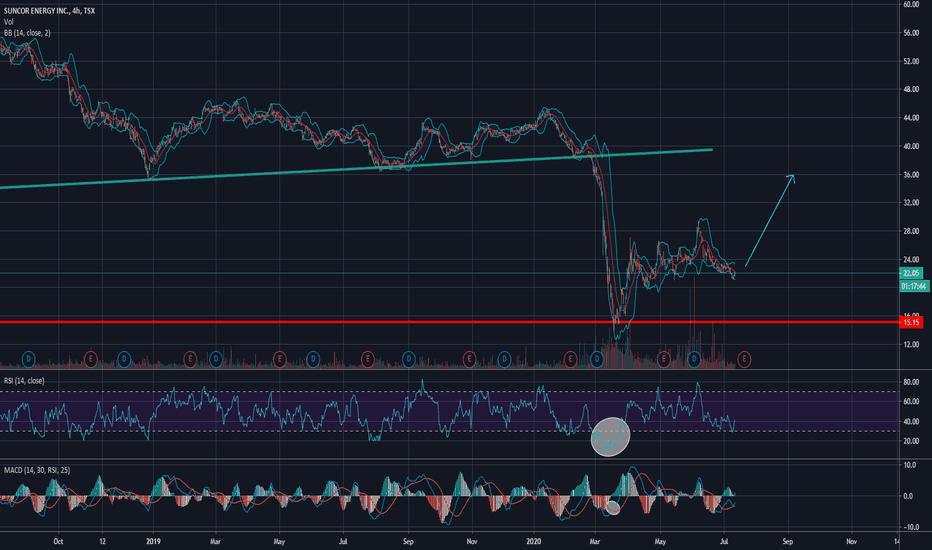Click the 36.00 price axis label
This screenshot has width=932, height=550.
pyautogui.click(x=911, y=175)
